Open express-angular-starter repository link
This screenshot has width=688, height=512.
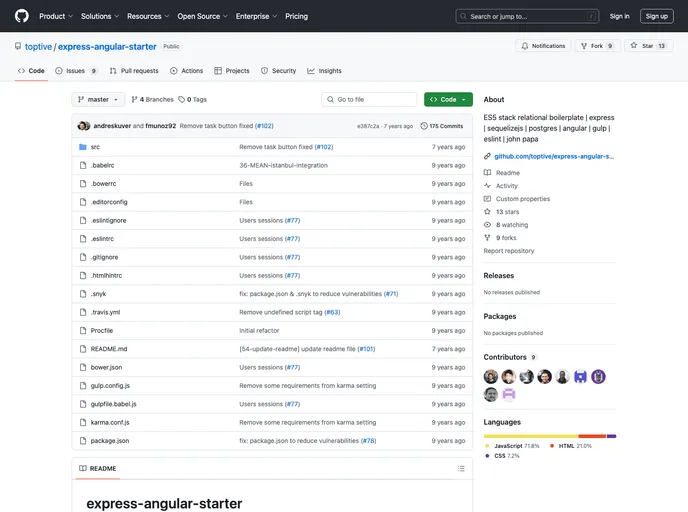tap(107, 47)
